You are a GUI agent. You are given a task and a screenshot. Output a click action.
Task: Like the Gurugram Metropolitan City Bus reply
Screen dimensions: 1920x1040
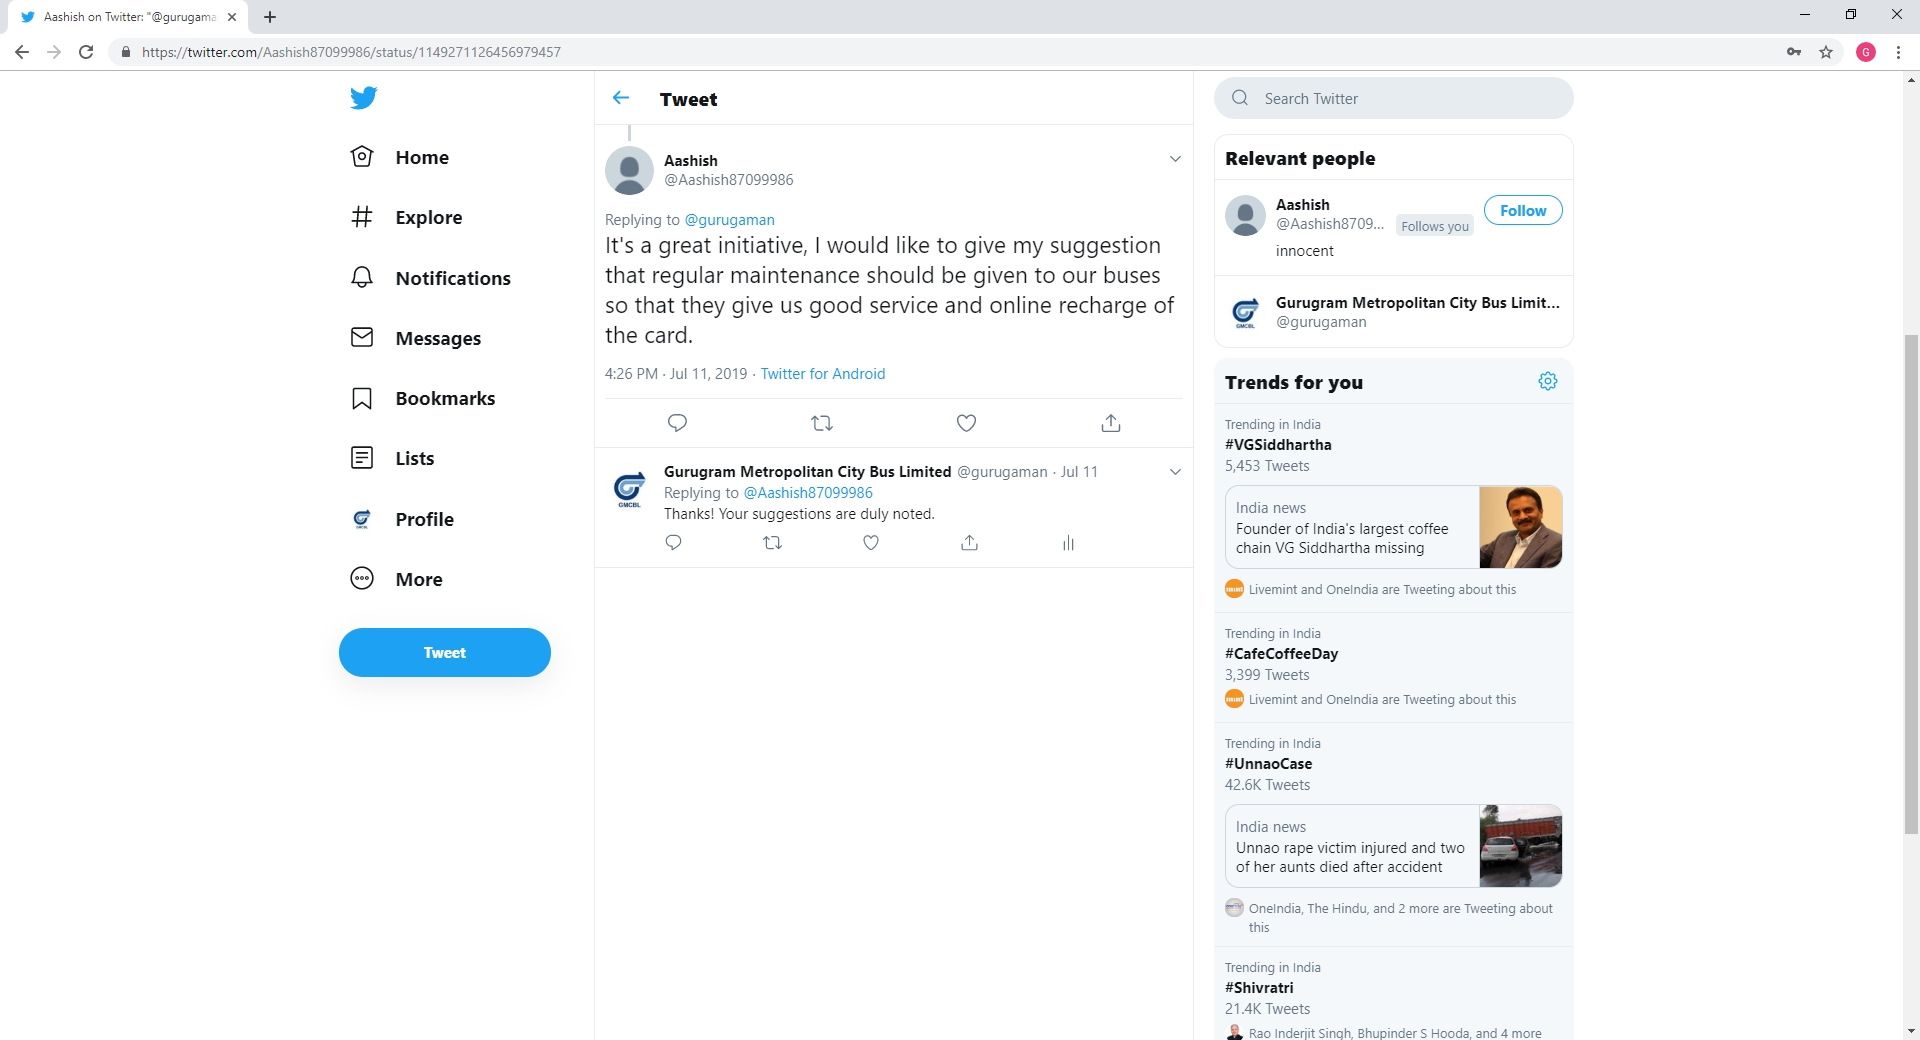pyautogui.click(x=871, y=543)
